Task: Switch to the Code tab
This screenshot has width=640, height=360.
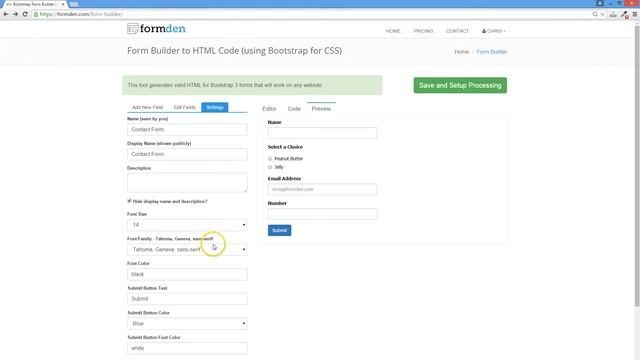Action: tap(294, 109)
